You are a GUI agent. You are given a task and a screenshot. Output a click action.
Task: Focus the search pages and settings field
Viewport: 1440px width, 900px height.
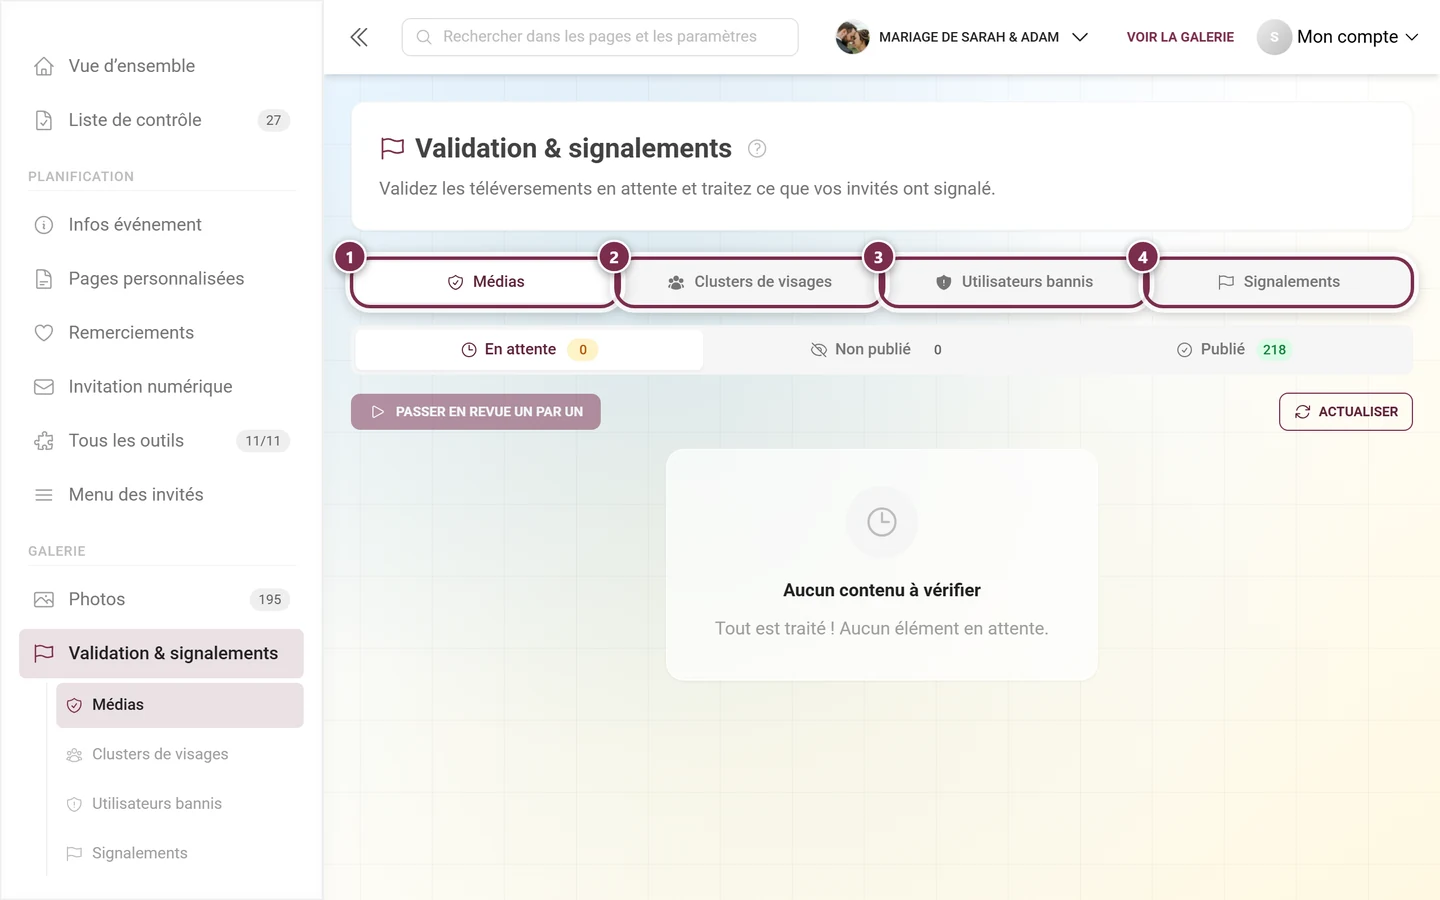[600, 37]
